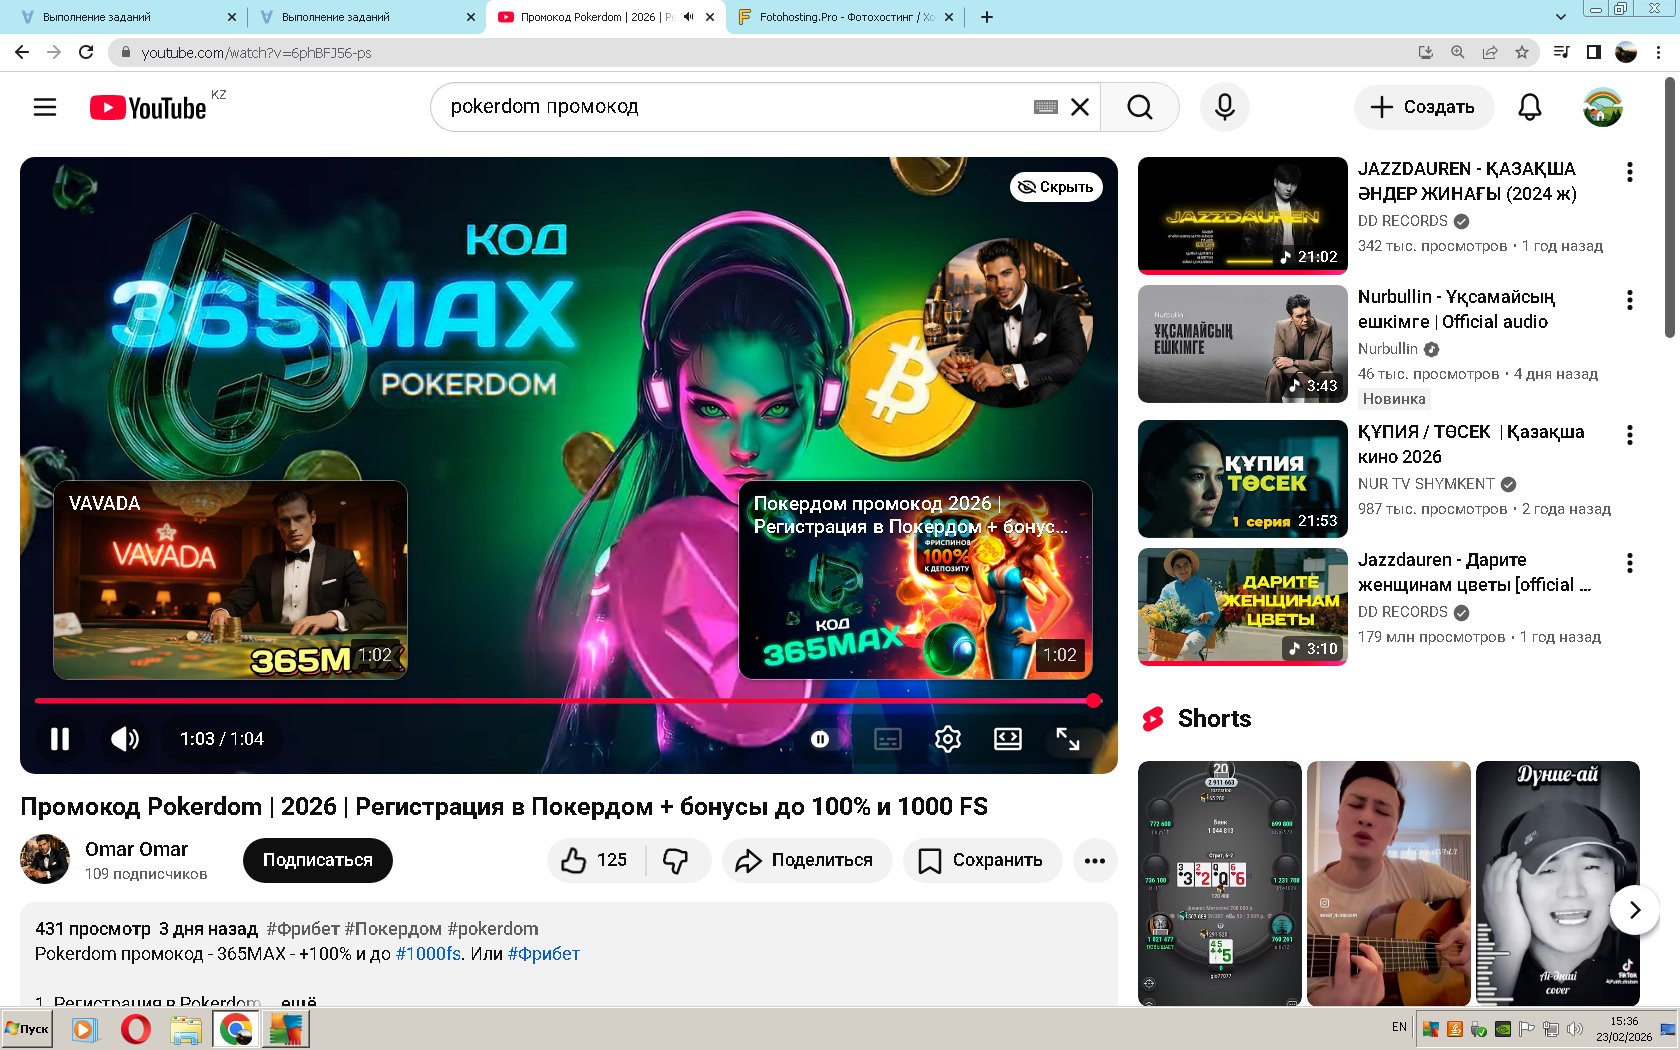Open options for Nurbullin Үқсамайсың video
Viewport: 1680px width, 1050px height.
click(x=1630, y=300)
